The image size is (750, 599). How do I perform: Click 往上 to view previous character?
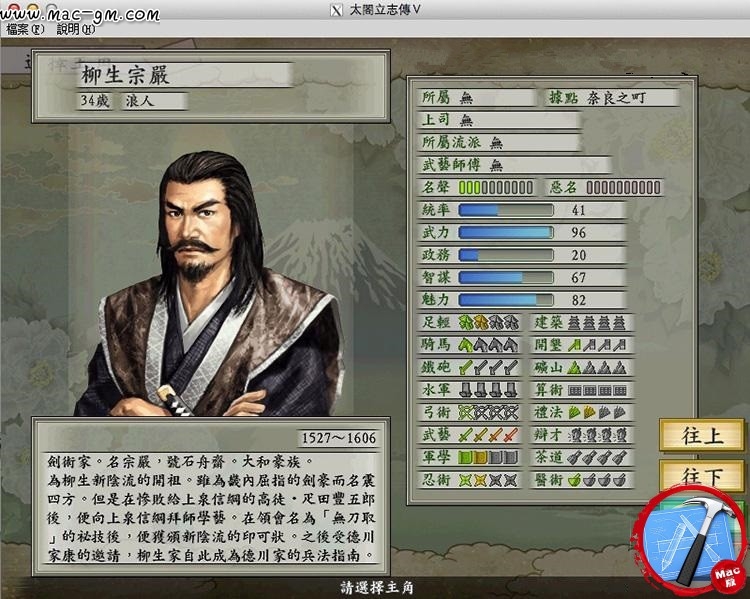pyautogui.click(x=702, y=435)
